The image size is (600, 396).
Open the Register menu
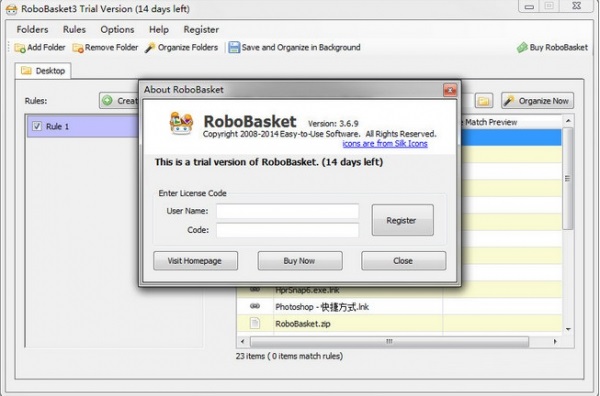click(x=201, y=29)
